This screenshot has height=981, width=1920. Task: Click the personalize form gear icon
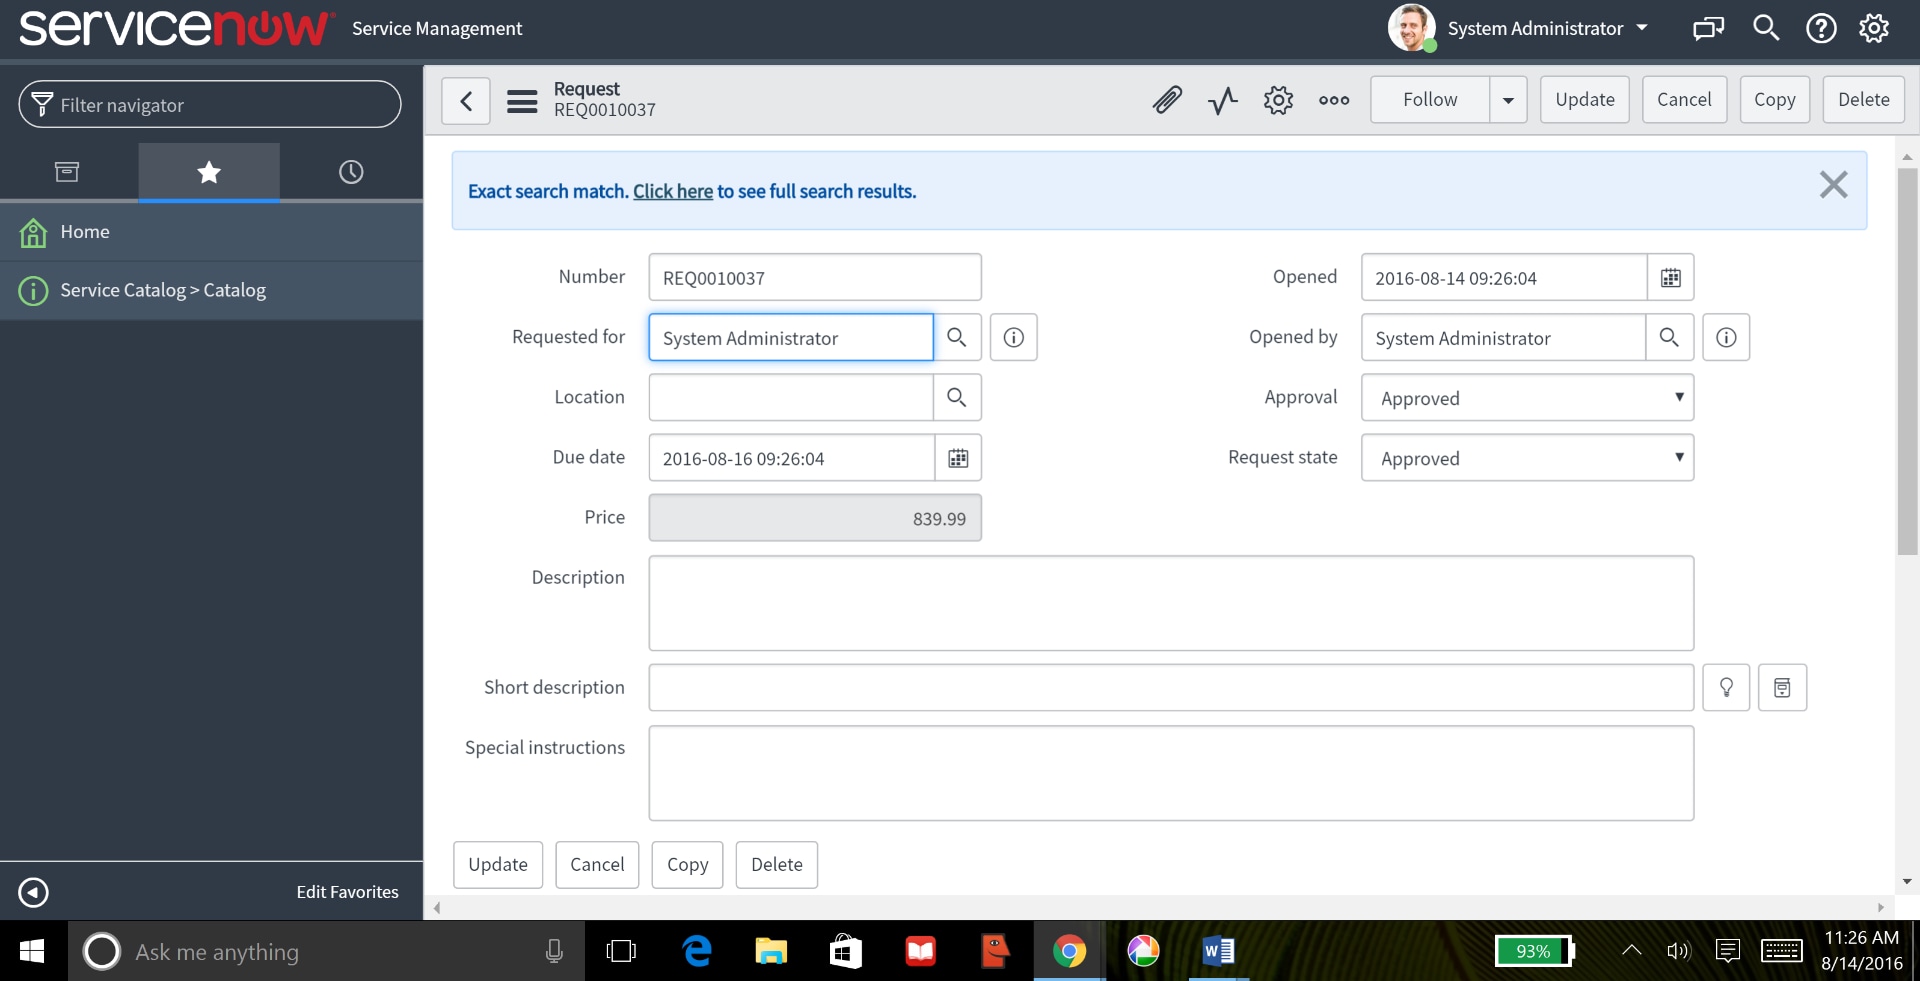pos(1278,100)
